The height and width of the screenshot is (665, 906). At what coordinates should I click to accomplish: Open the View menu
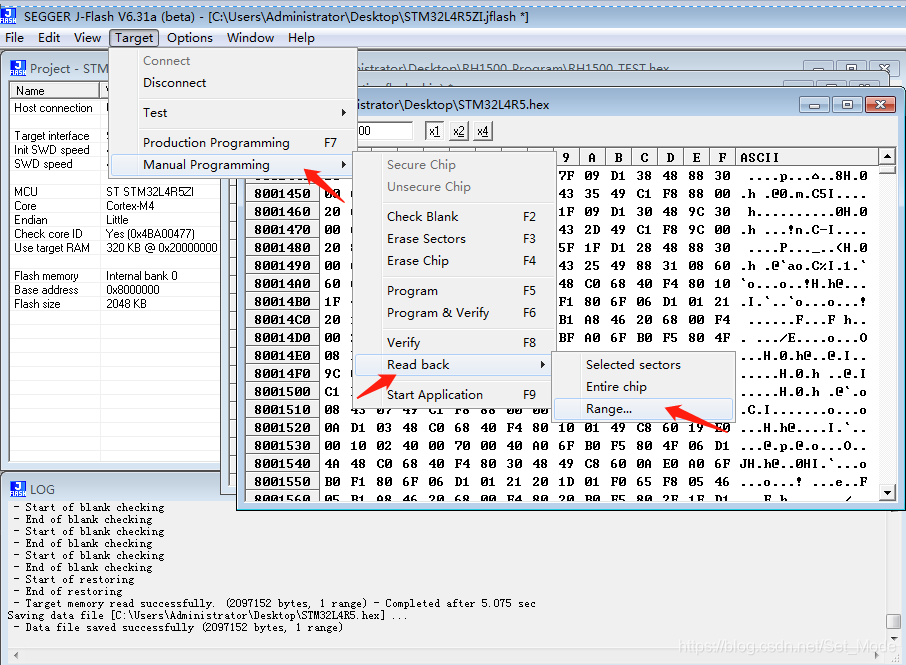[x=87, y=38]
